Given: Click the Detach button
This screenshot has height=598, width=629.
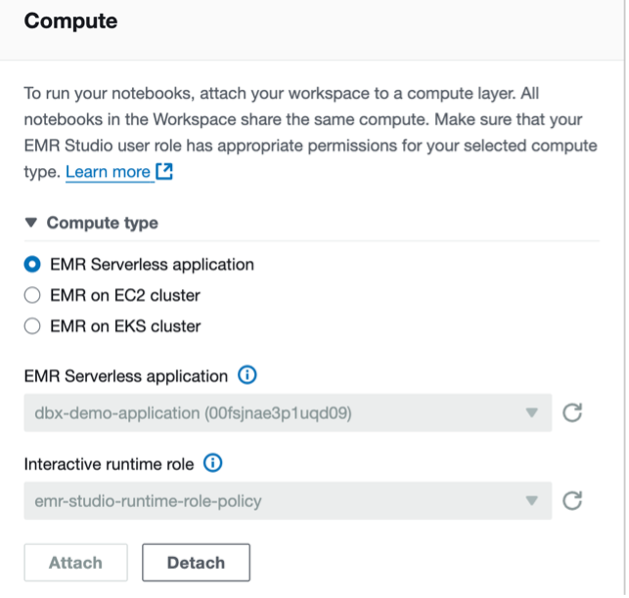Looking at the screenshot, I should coord(196,562).
